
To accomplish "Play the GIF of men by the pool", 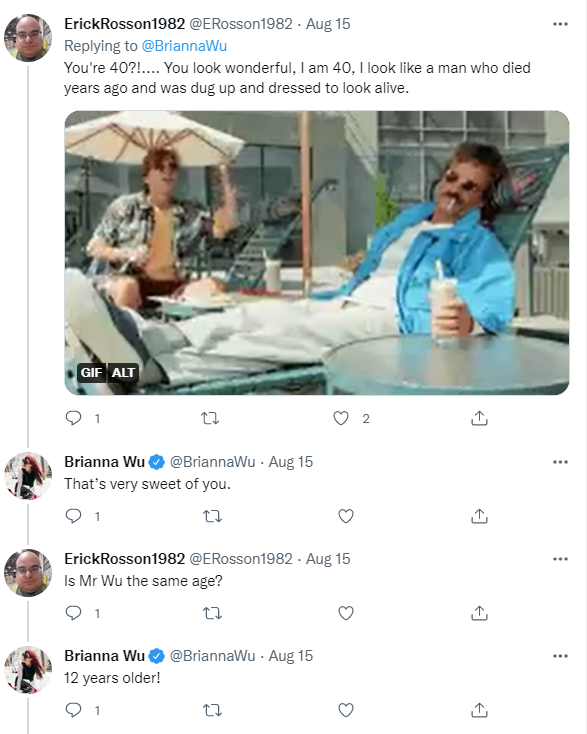I will (x=317, y=253).
